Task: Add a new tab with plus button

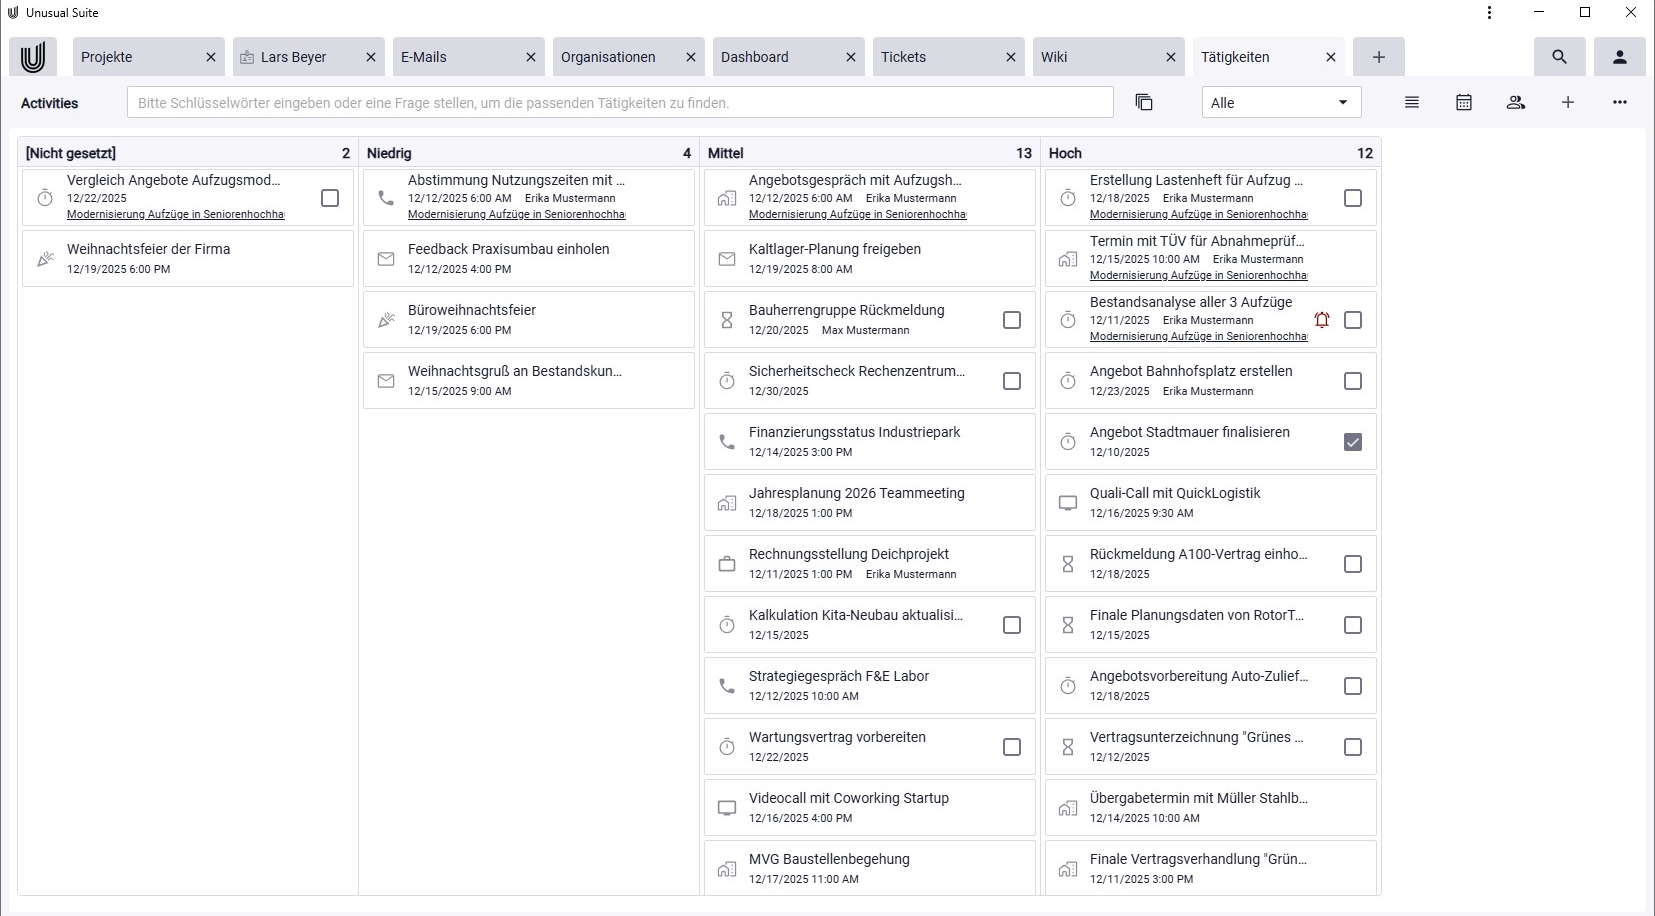Action: (x=1378, y=57)
